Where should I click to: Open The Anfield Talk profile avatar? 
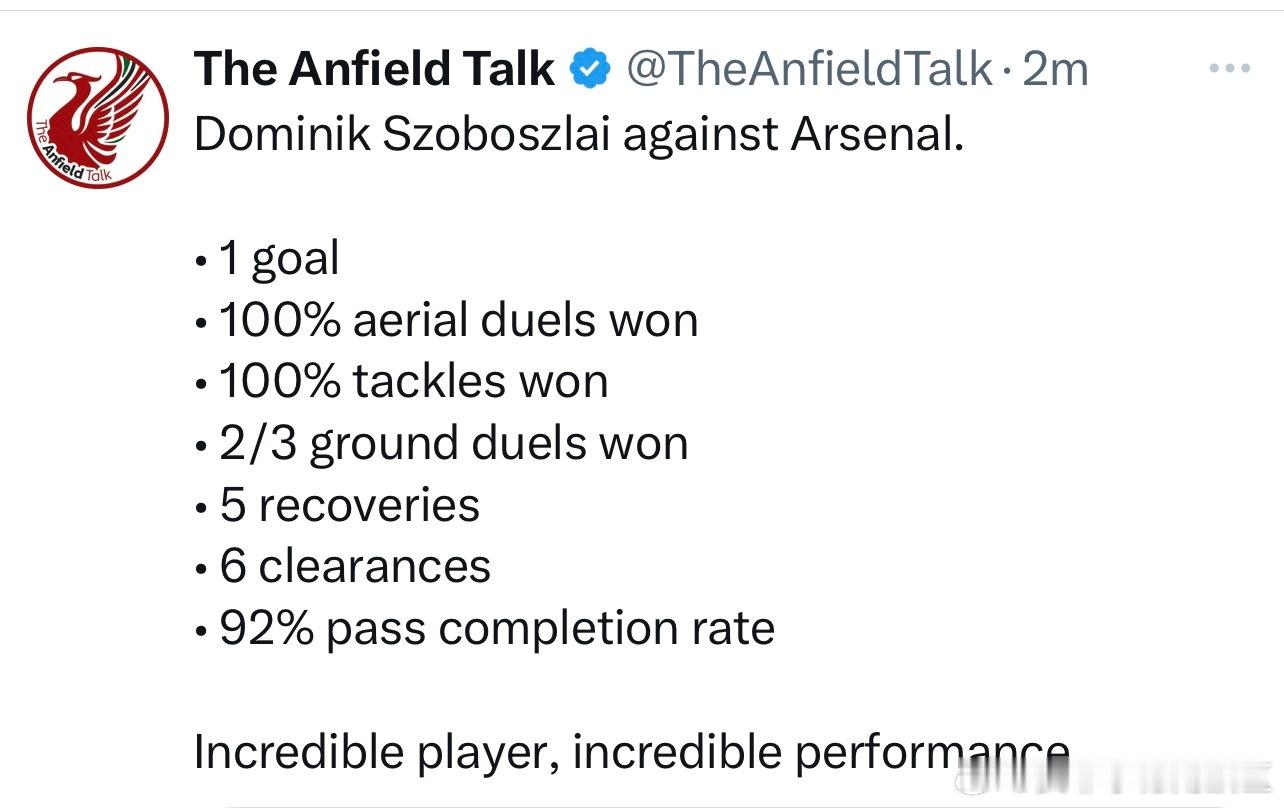tap(98, 117)
